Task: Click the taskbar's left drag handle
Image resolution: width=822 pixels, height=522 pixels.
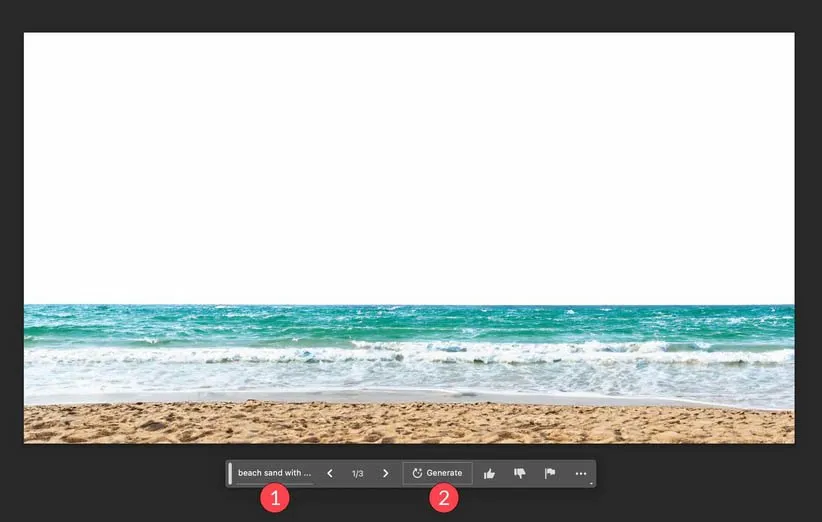Action: pyautogui.click(x=230, y=473)
